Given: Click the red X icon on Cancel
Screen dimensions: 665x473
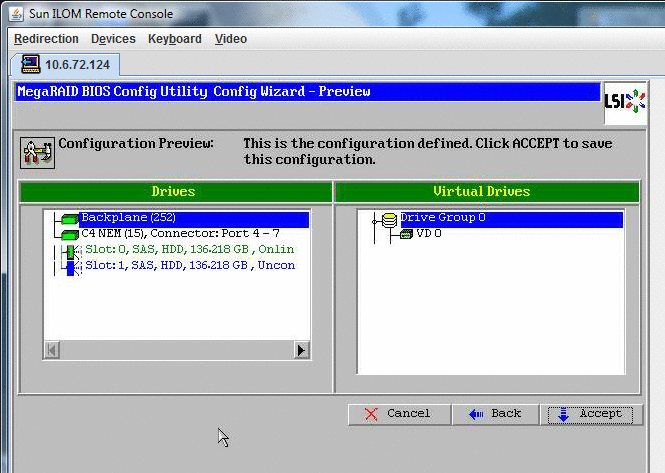Looking at the screenshot, I should pos(371,414).
